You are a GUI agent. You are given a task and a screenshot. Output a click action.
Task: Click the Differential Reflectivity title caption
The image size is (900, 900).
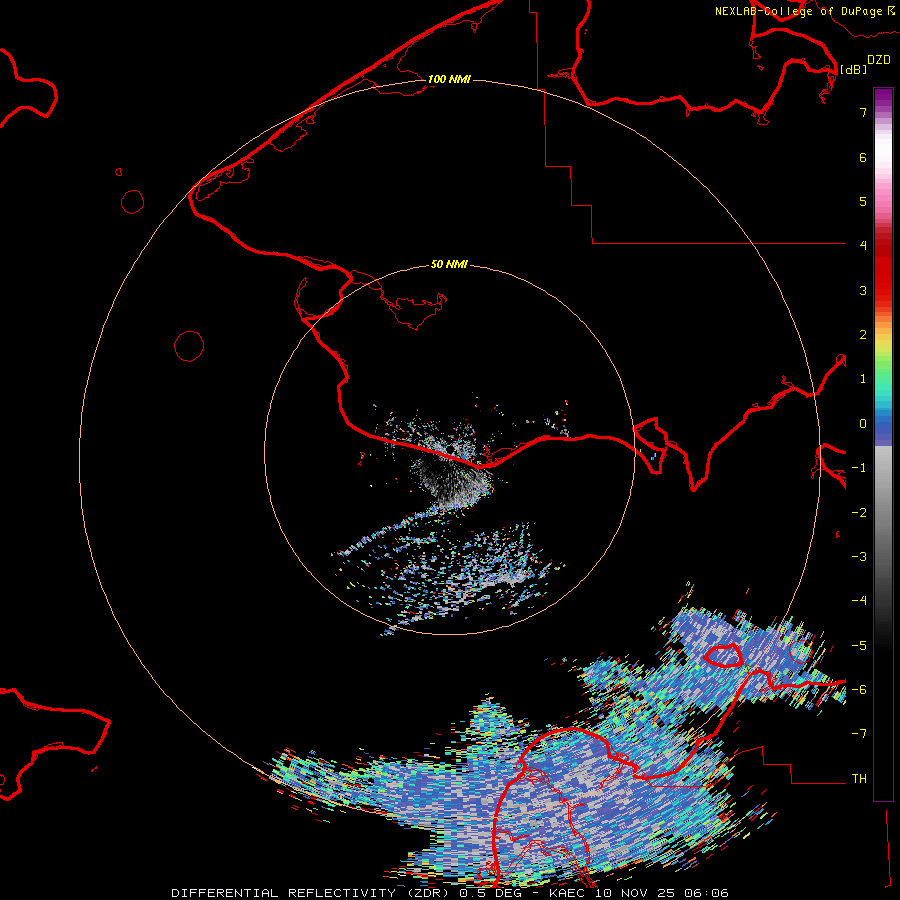[449, 893]
